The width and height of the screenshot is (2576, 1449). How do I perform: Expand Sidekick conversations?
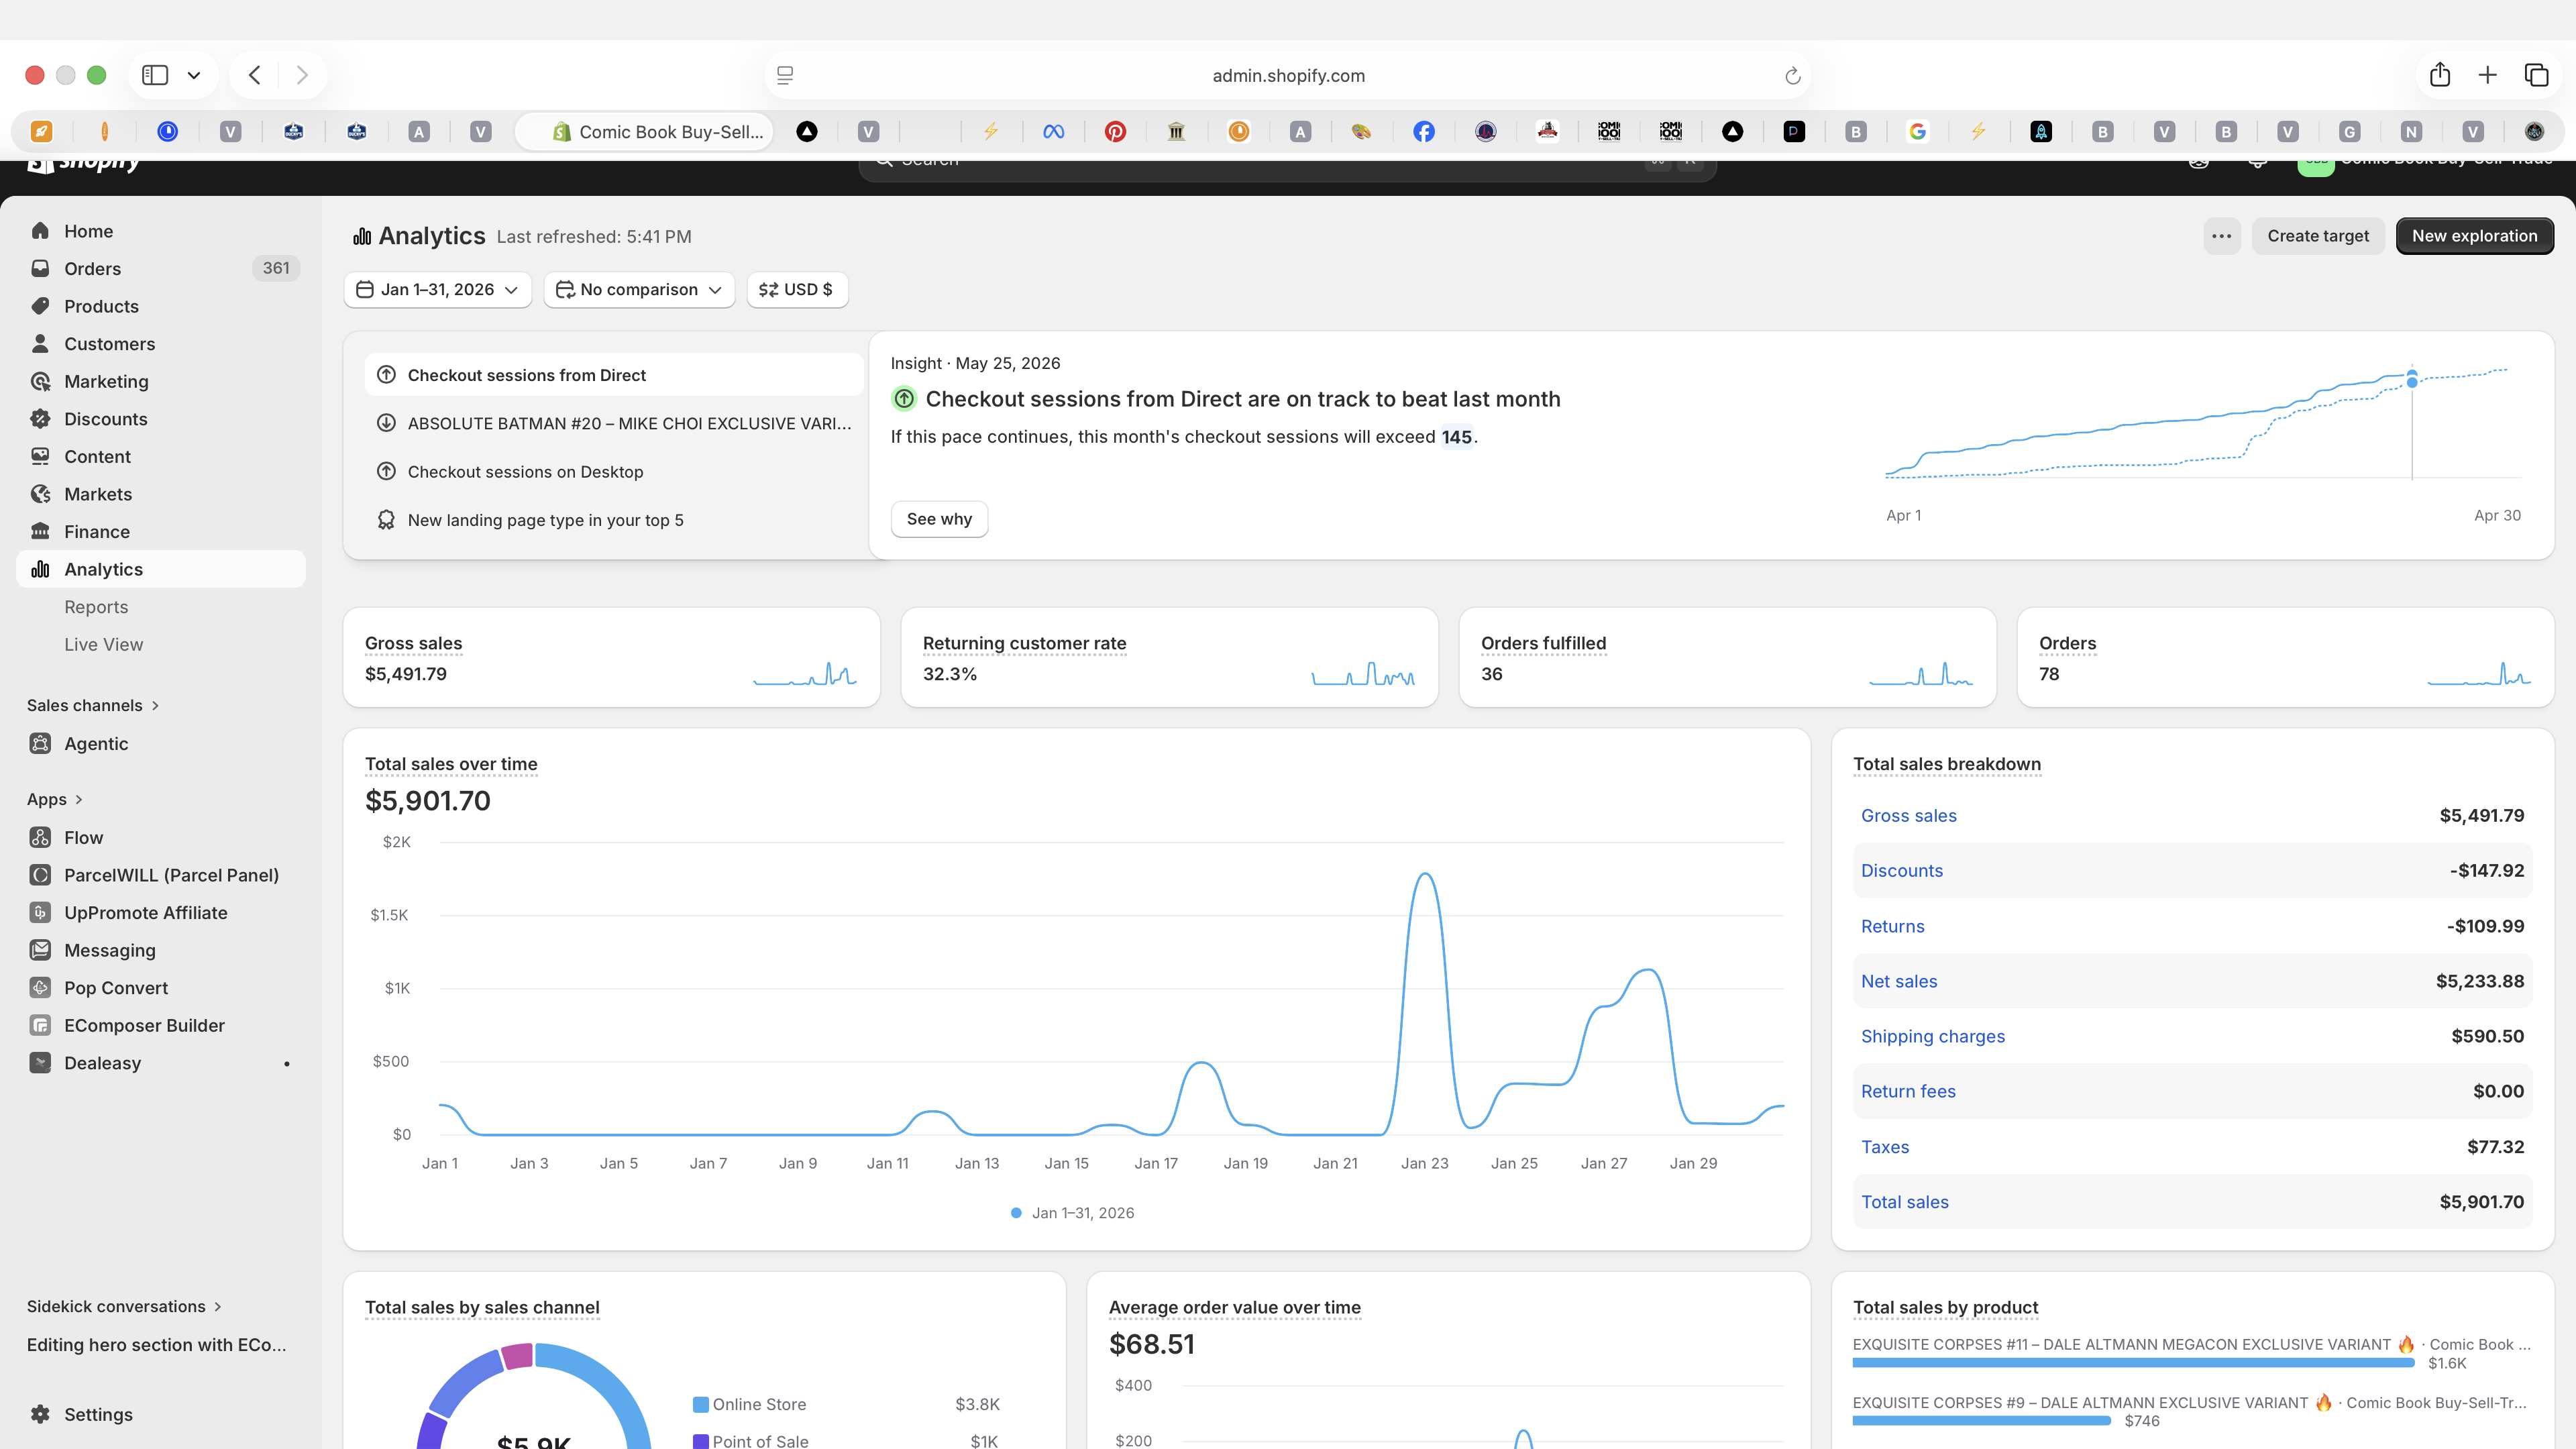pyautogui.click(x=124, y=1306)
